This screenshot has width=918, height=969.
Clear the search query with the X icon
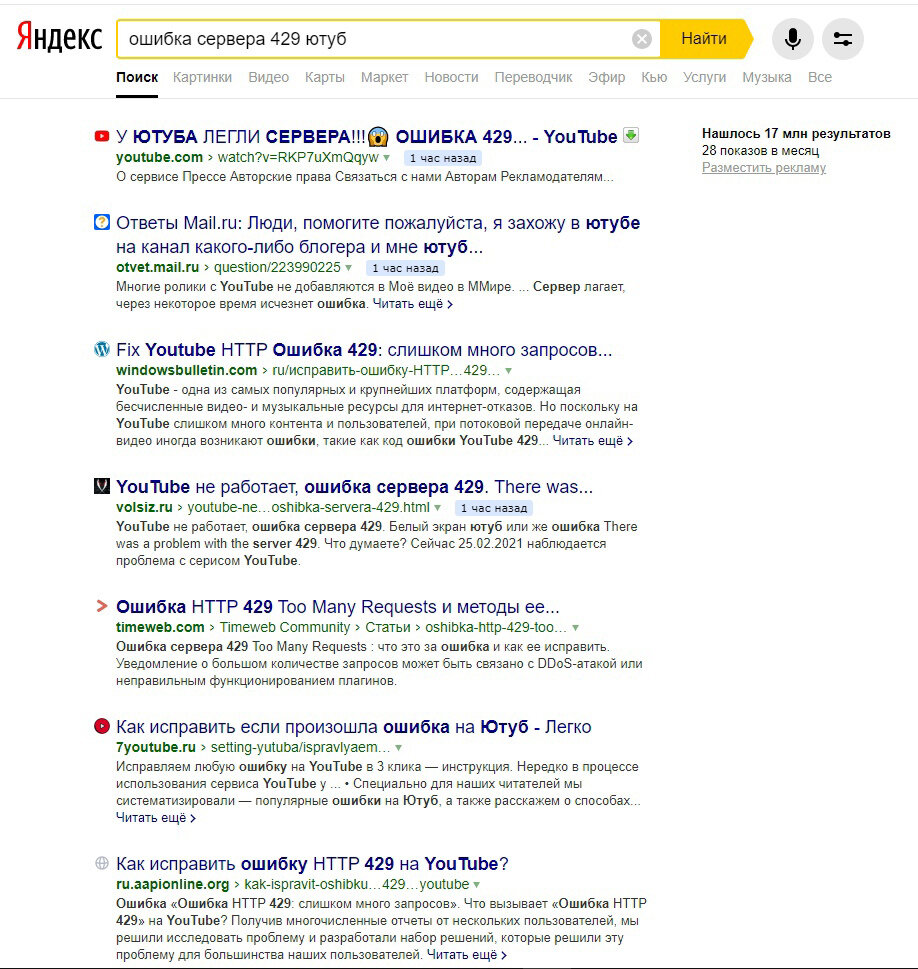[642, 39]
